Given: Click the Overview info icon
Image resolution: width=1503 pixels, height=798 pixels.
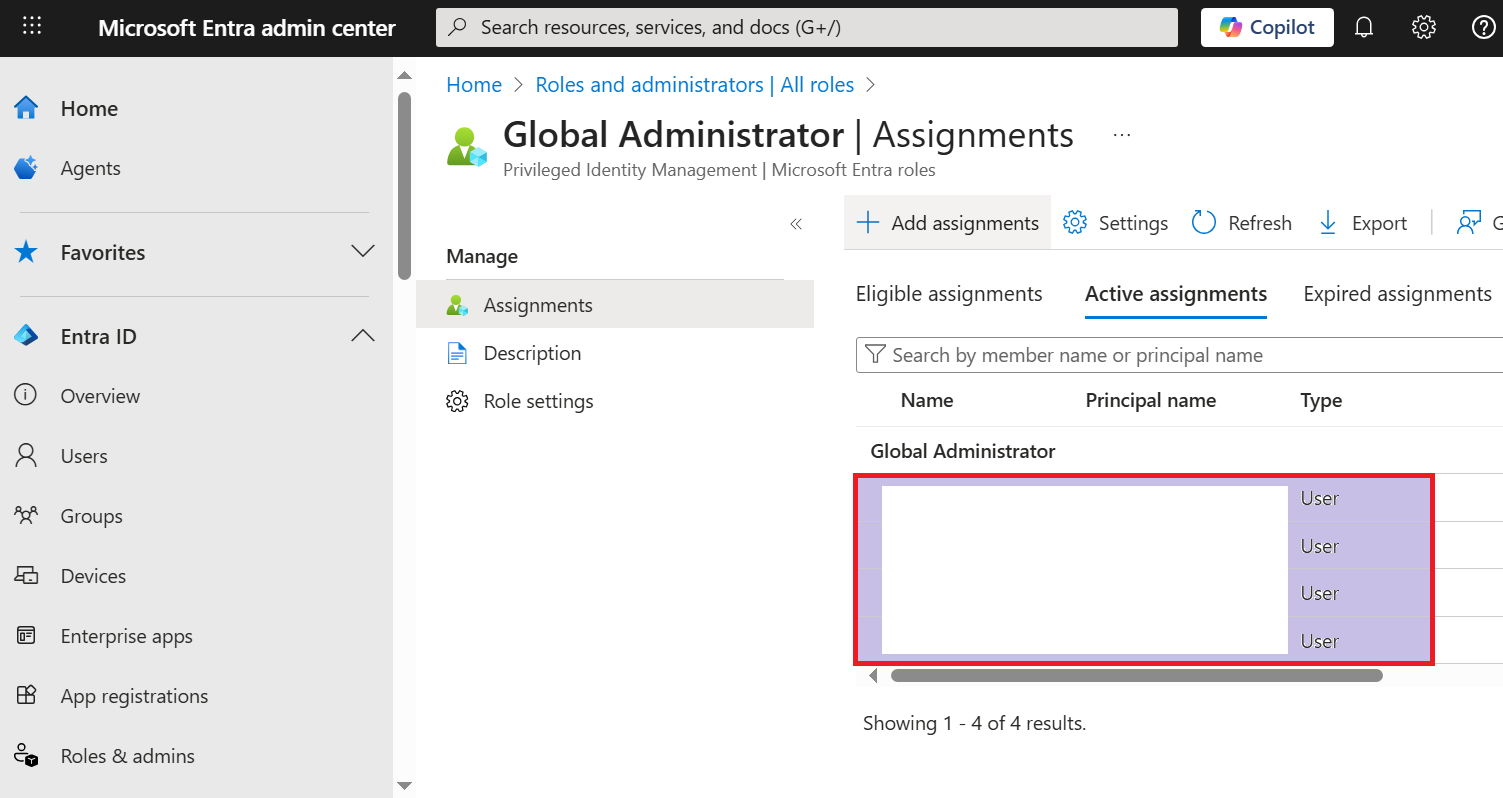Looking at the screenshot, I should tap(26, 396).
